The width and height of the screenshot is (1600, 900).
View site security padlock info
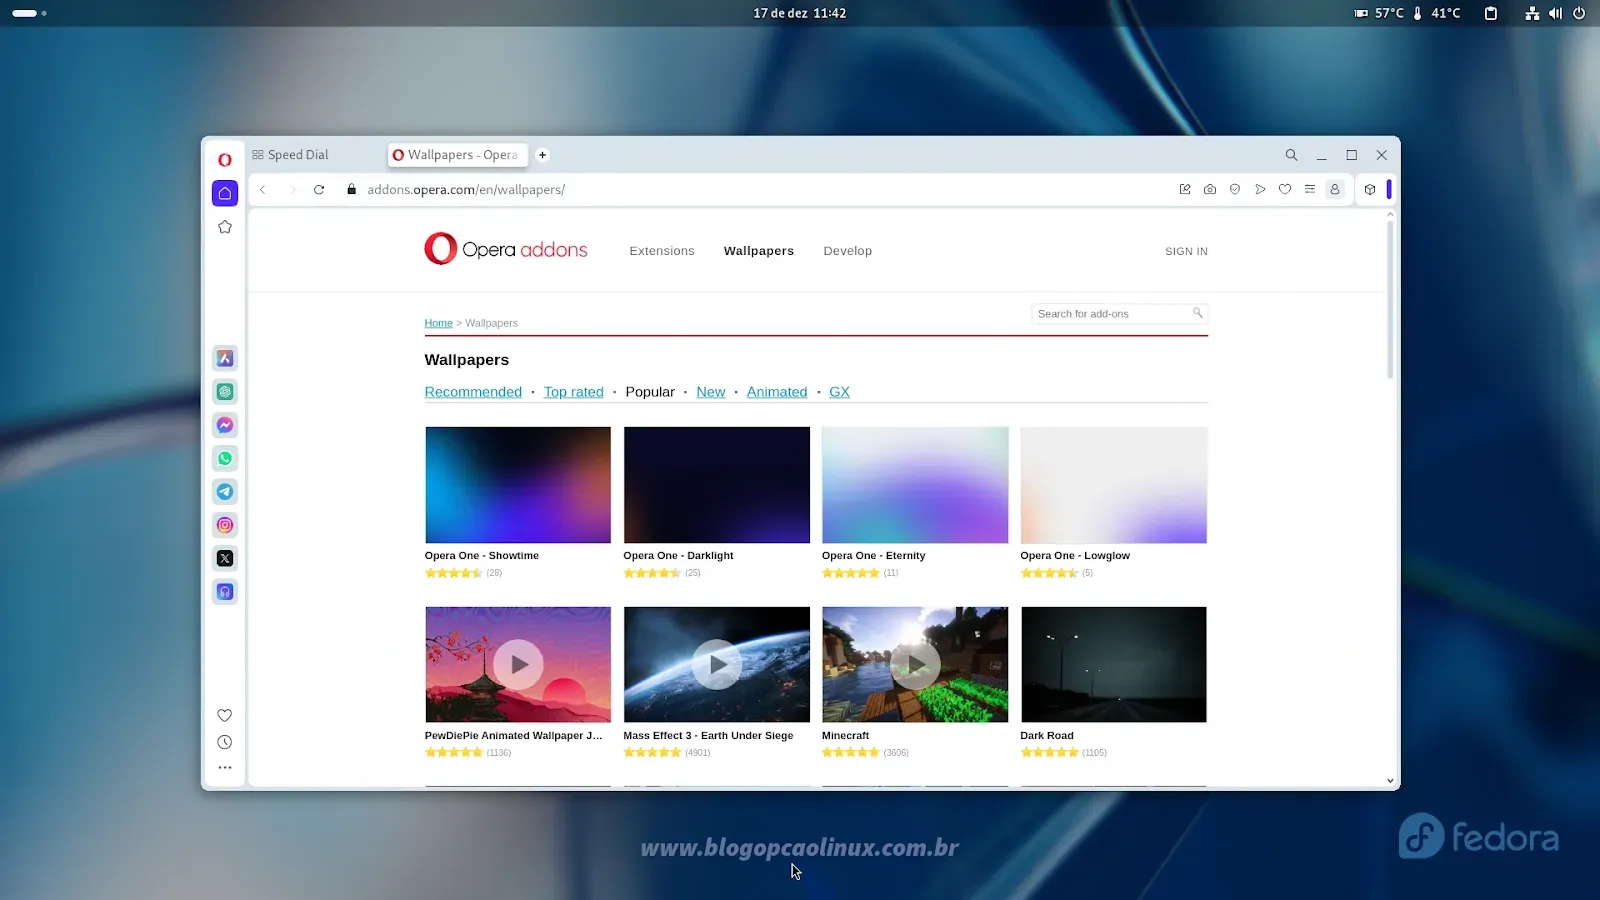[x=351, y=189]
